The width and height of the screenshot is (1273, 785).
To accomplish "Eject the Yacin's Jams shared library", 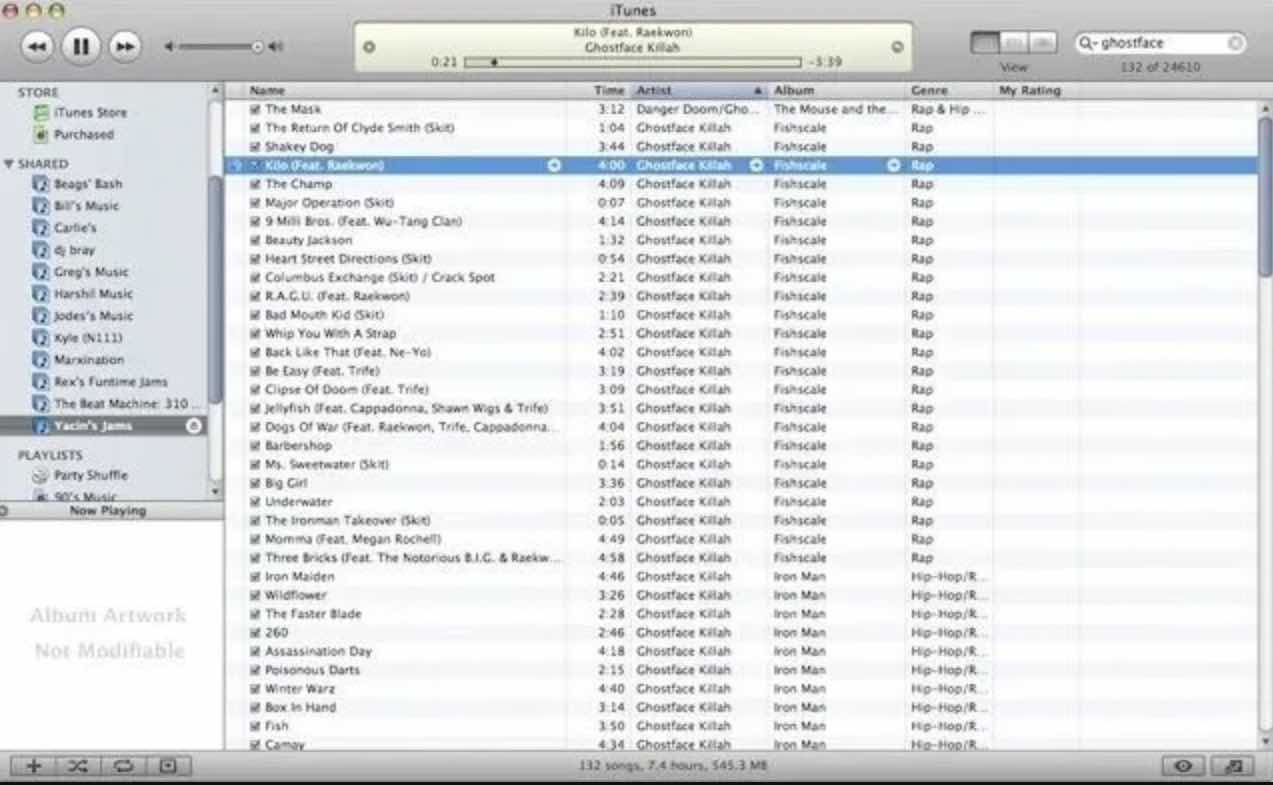I will pyautogui.click(x=194, y=426).
